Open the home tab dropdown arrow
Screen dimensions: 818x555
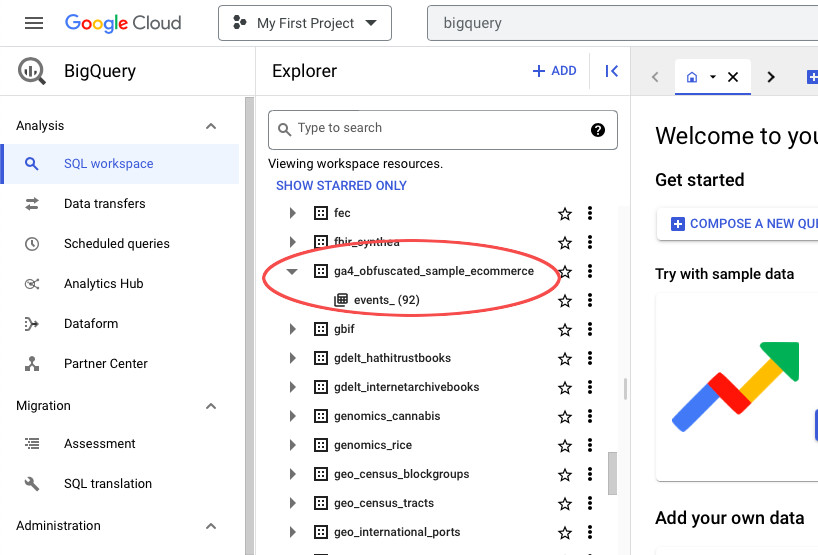pyautogui.click(x=713, y=77)
